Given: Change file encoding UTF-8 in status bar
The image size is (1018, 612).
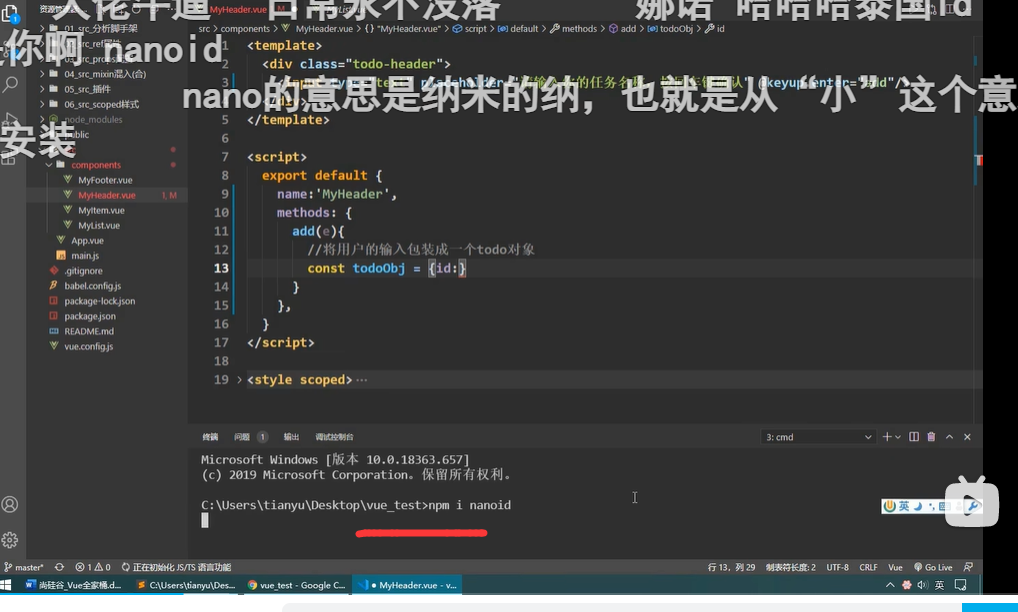Looking at the screenshot, I should (838, 567).
